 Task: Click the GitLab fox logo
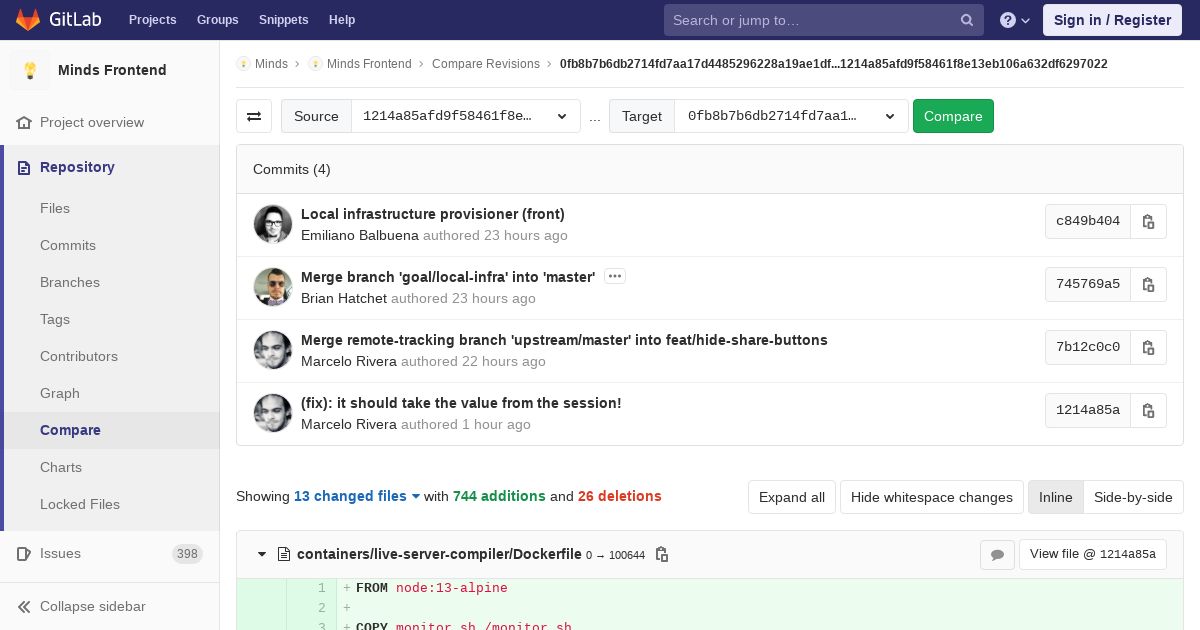tap(28, 20)
